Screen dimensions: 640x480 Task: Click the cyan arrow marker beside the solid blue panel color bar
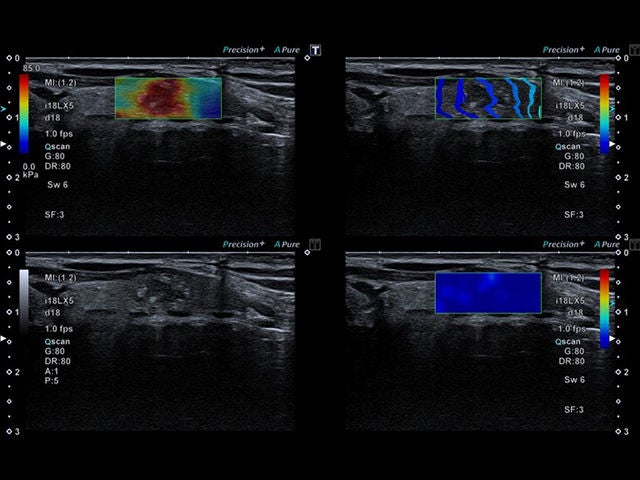(x=612, y=304)
